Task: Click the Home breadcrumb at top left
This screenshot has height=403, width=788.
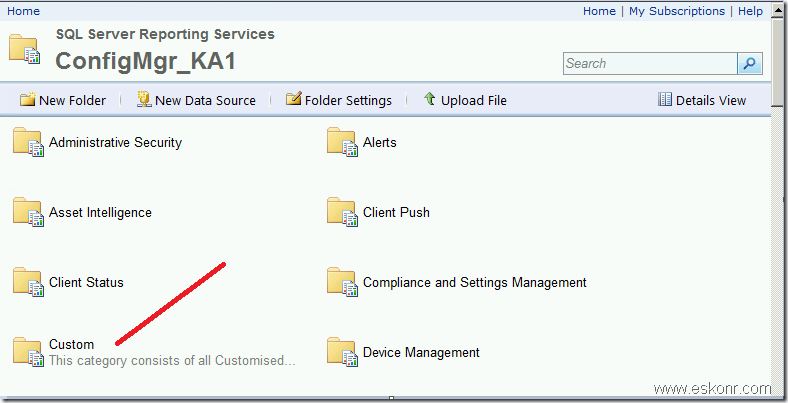Action: (x=24, y=11)
